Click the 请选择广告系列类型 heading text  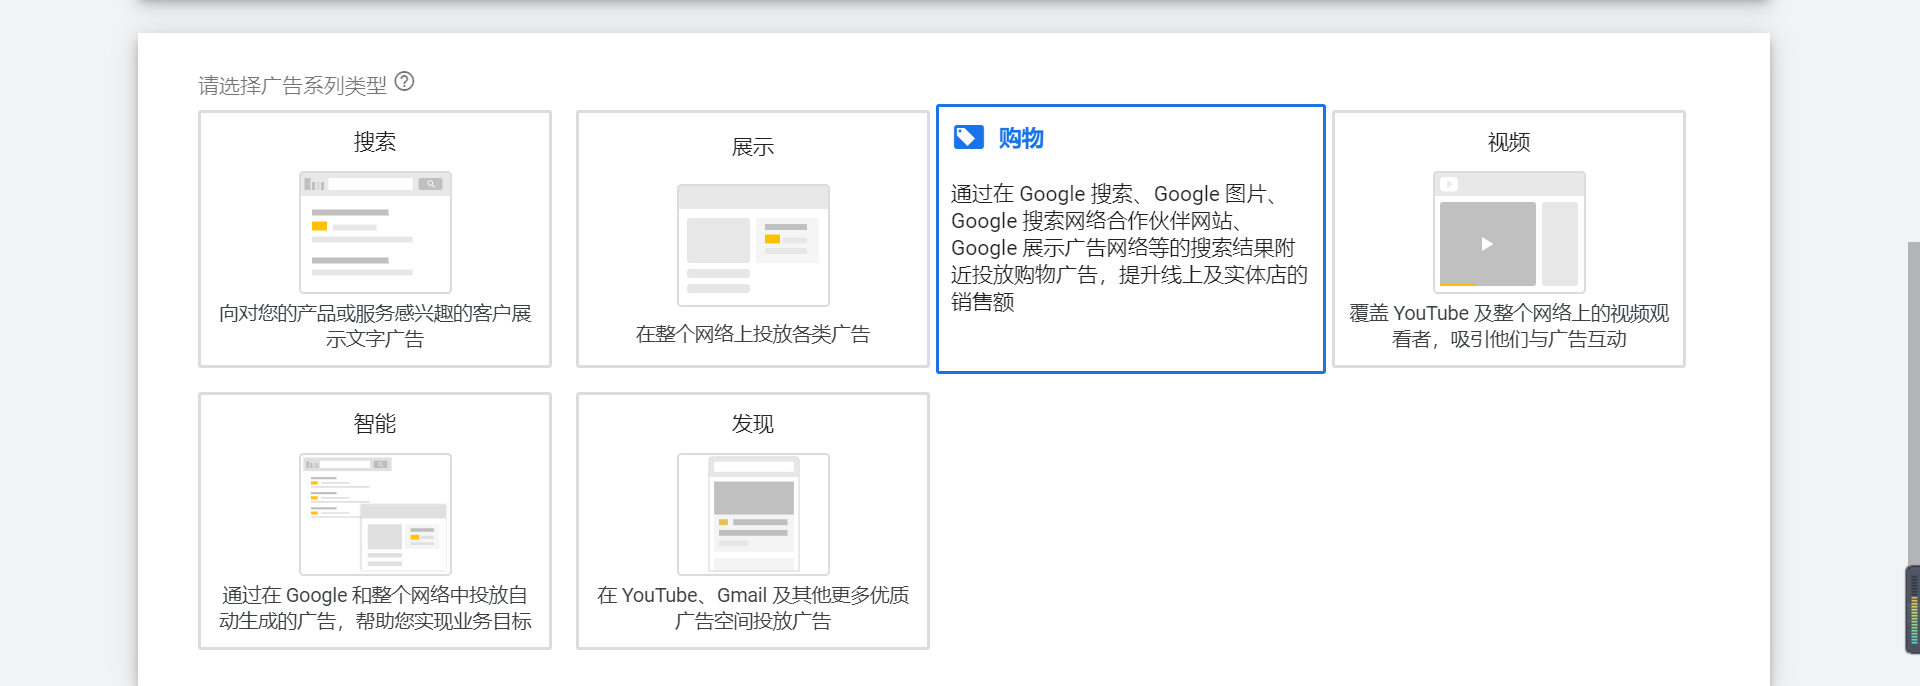coord(292,85)
